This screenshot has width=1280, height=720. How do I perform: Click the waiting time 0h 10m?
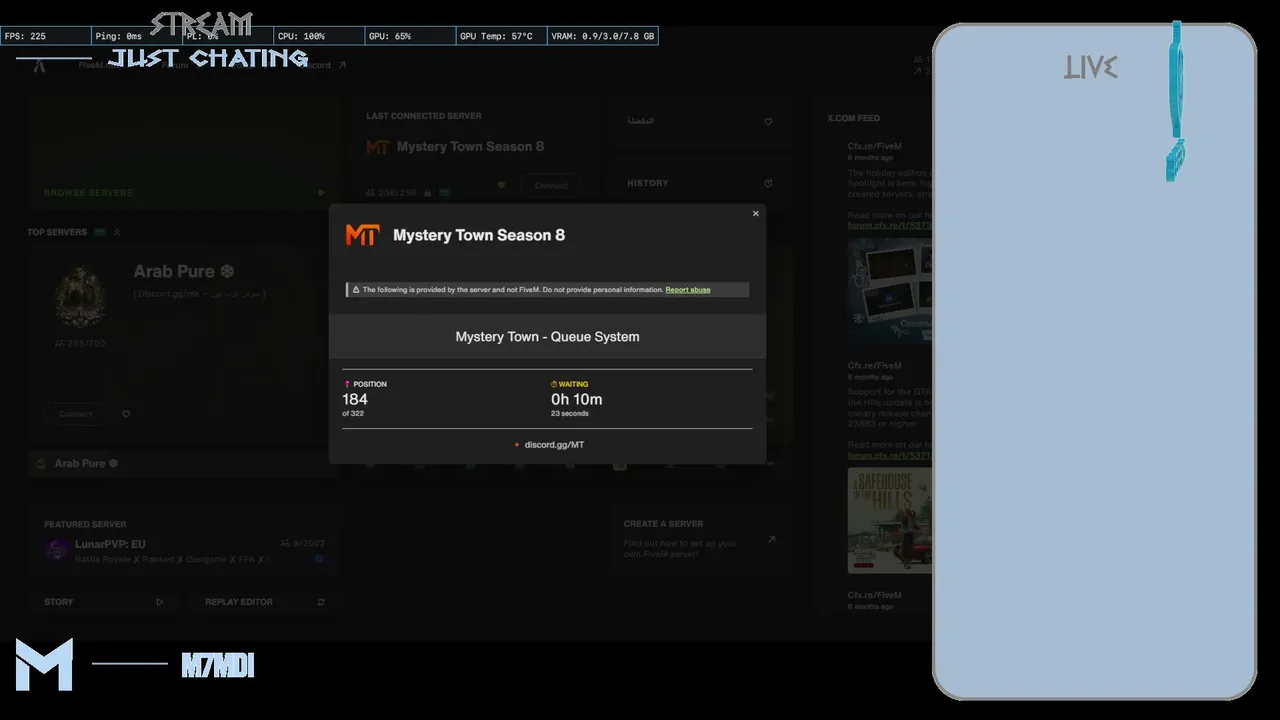[577, 399]
